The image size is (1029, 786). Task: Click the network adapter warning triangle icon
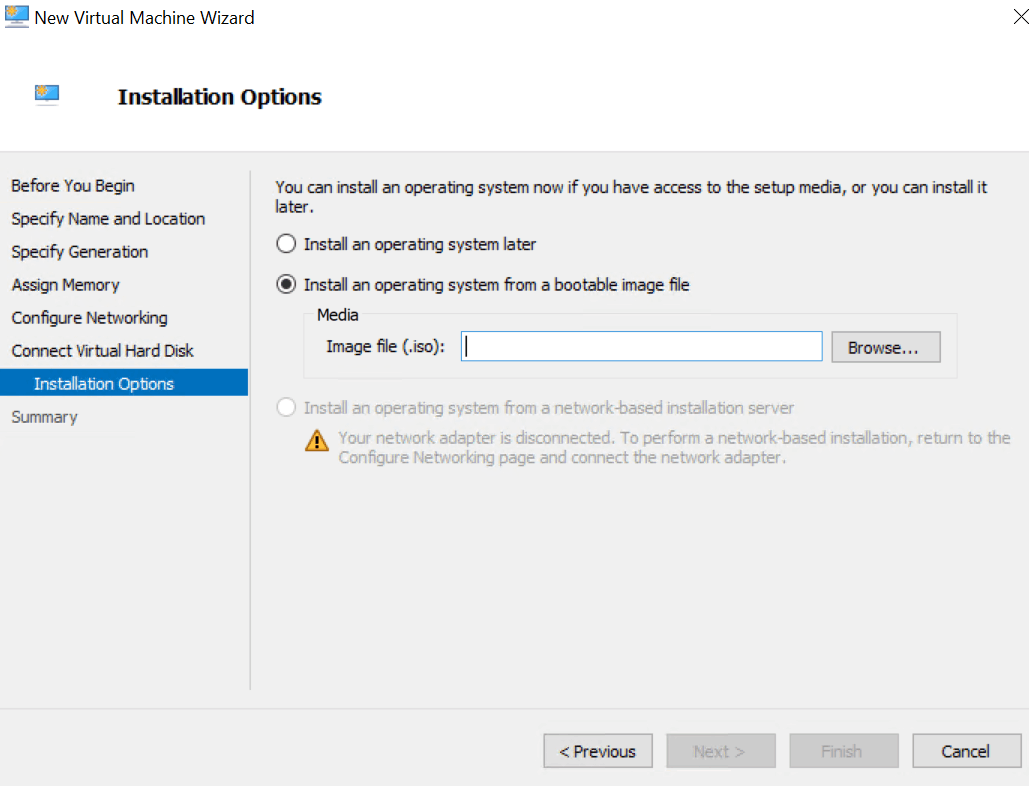click(317, 439)
